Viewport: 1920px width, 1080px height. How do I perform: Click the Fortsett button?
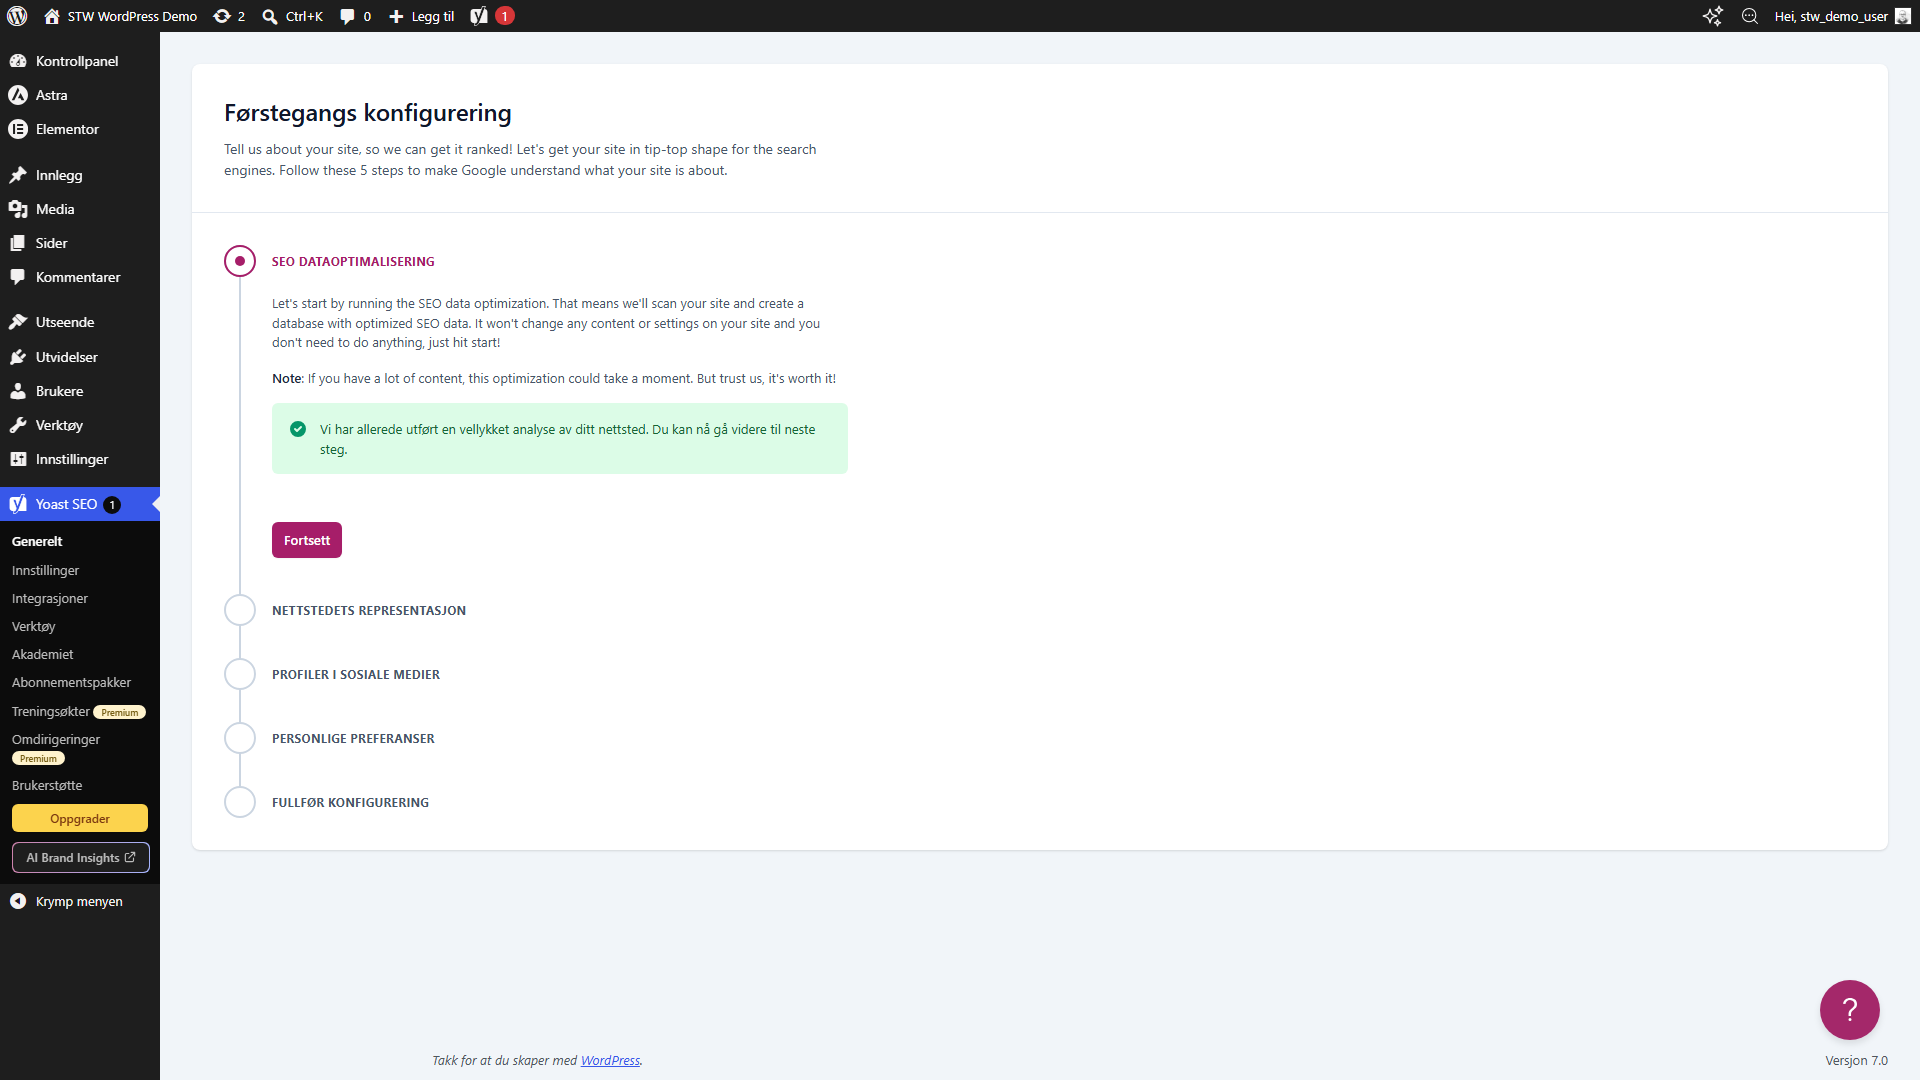[x=307, y=540]
